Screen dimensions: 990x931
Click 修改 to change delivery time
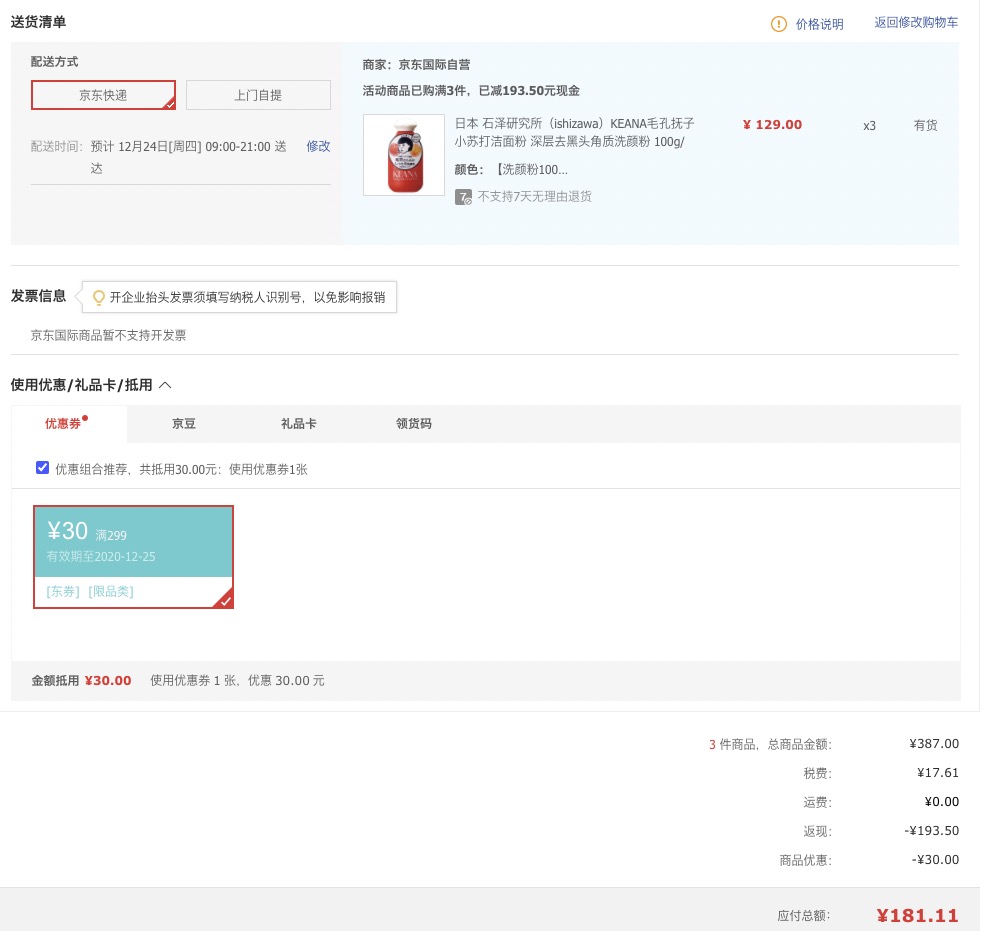(318, 146)
